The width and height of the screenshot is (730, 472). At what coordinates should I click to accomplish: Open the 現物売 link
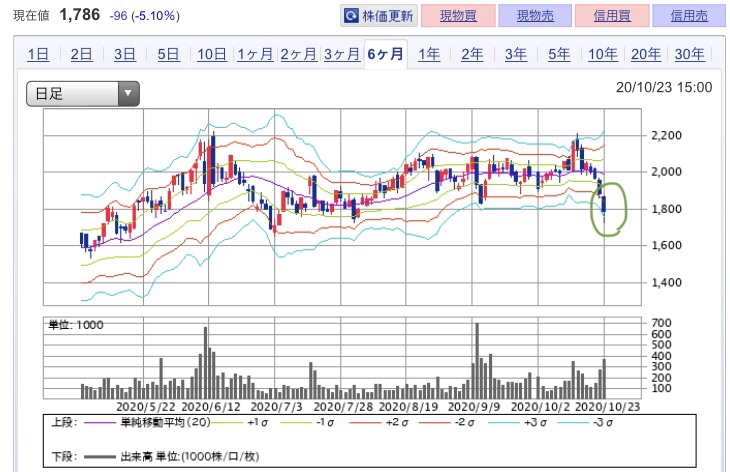[535, 16]
